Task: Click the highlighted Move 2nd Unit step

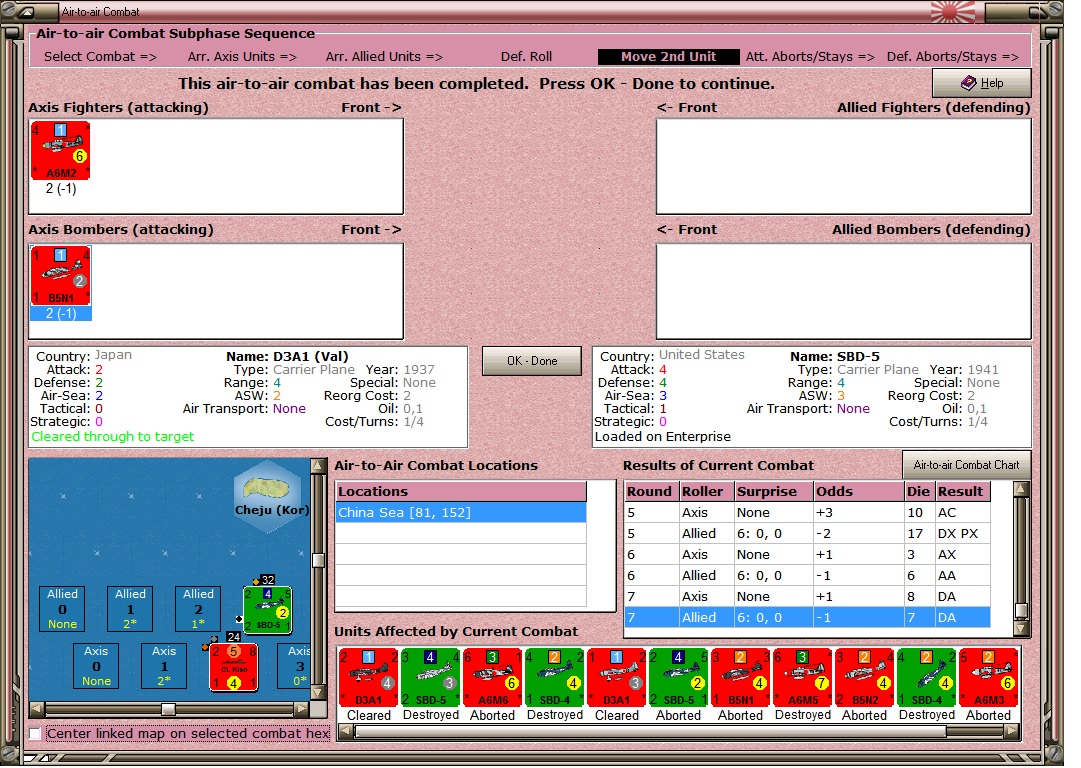Action: 668,57
